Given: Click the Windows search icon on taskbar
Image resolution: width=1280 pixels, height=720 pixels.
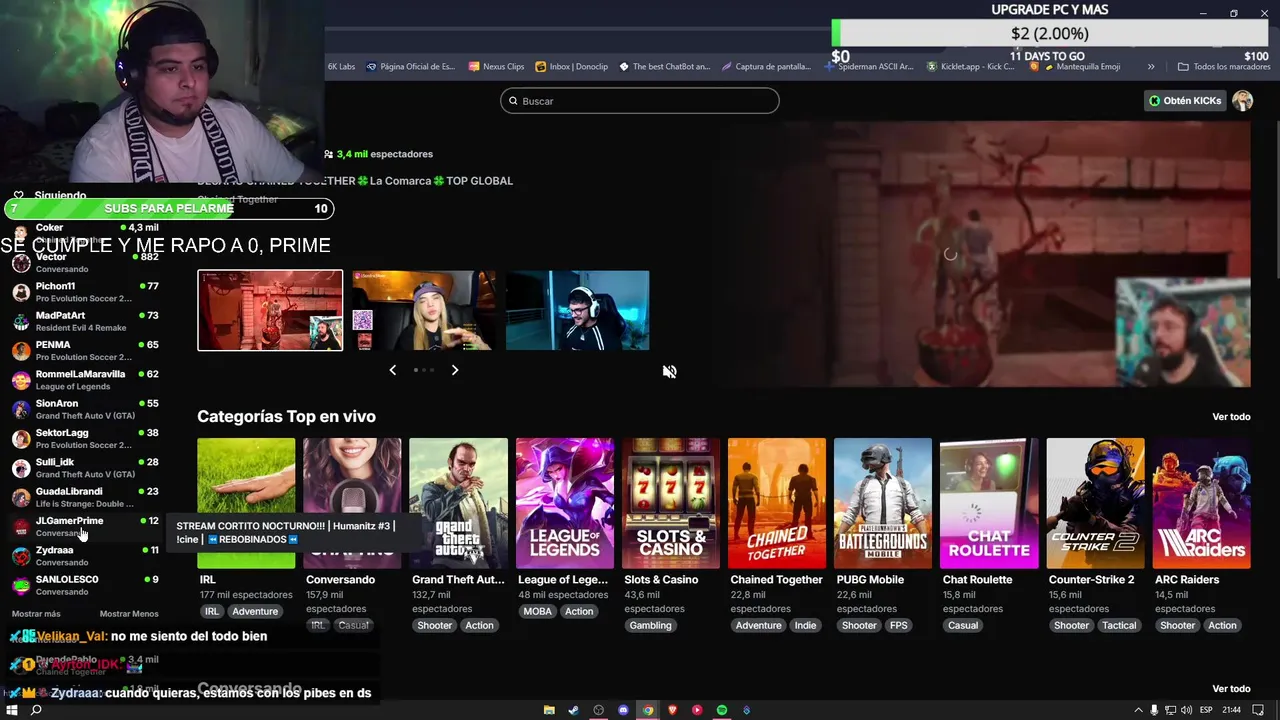Looking at the screenshot, I should click(x=36, y=710).
